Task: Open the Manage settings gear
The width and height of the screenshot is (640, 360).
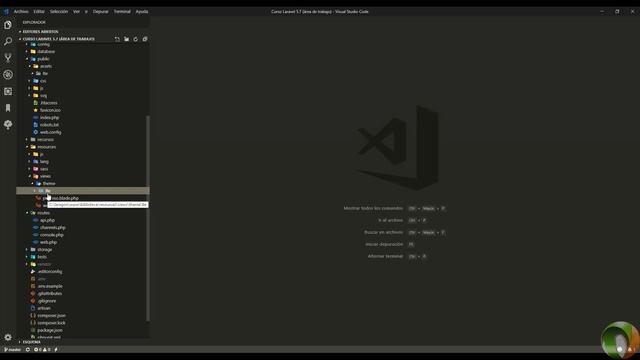Action: point(8,337)
